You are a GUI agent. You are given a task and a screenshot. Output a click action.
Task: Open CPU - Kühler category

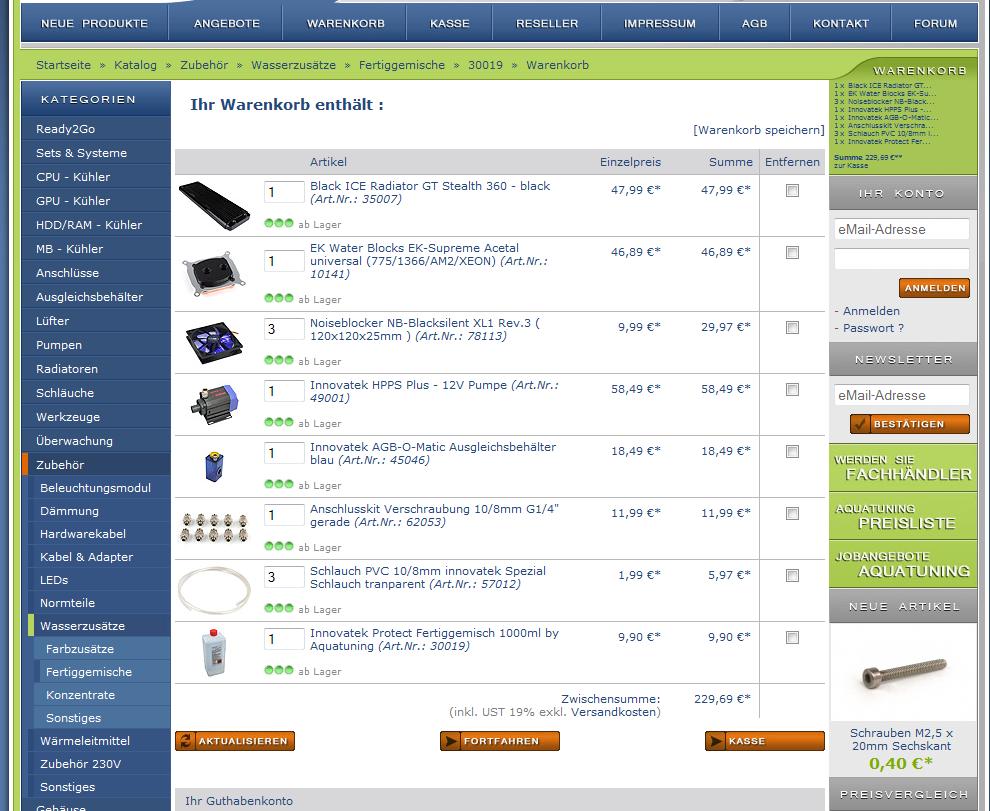click(96, 177)
